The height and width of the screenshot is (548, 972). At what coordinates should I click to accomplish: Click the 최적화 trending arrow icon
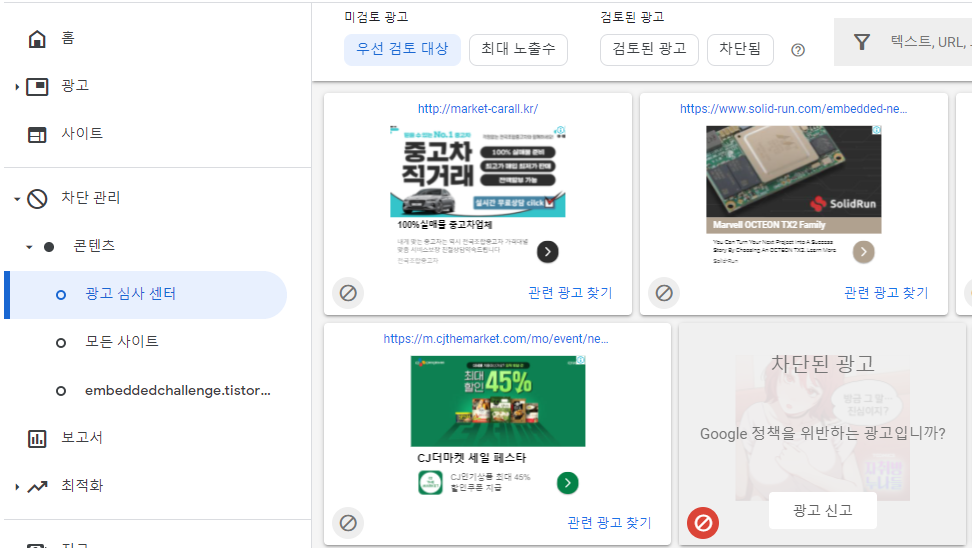37,487
